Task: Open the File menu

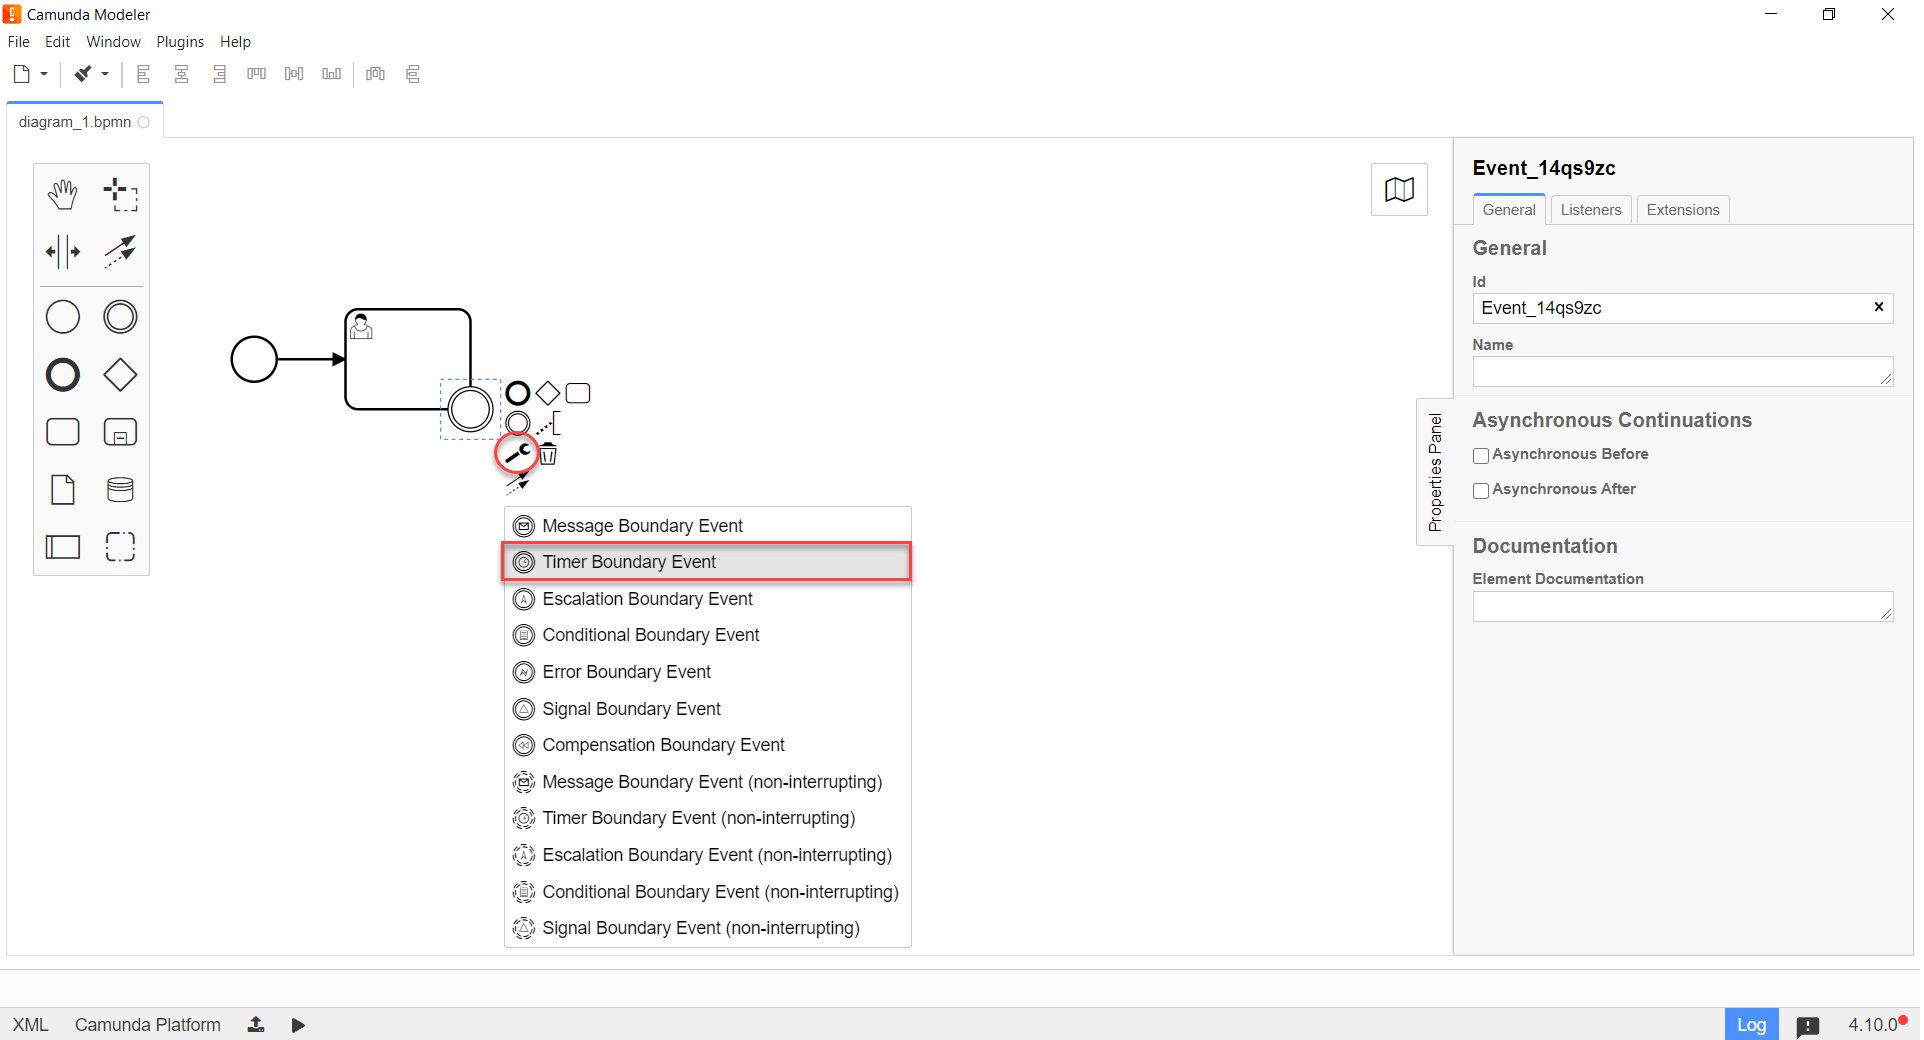Action: [x=19, y=42]
